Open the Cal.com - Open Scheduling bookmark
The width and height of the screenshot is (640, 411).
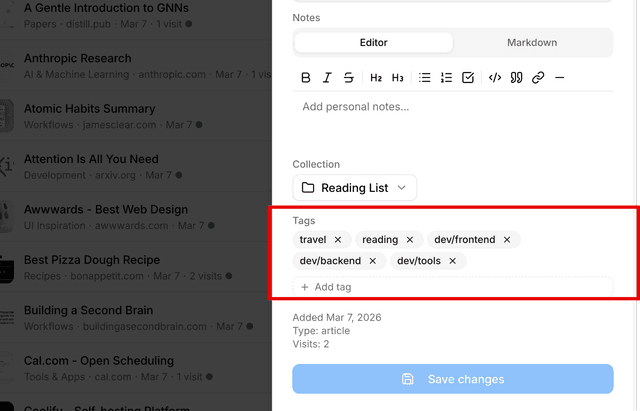(135, 368)
